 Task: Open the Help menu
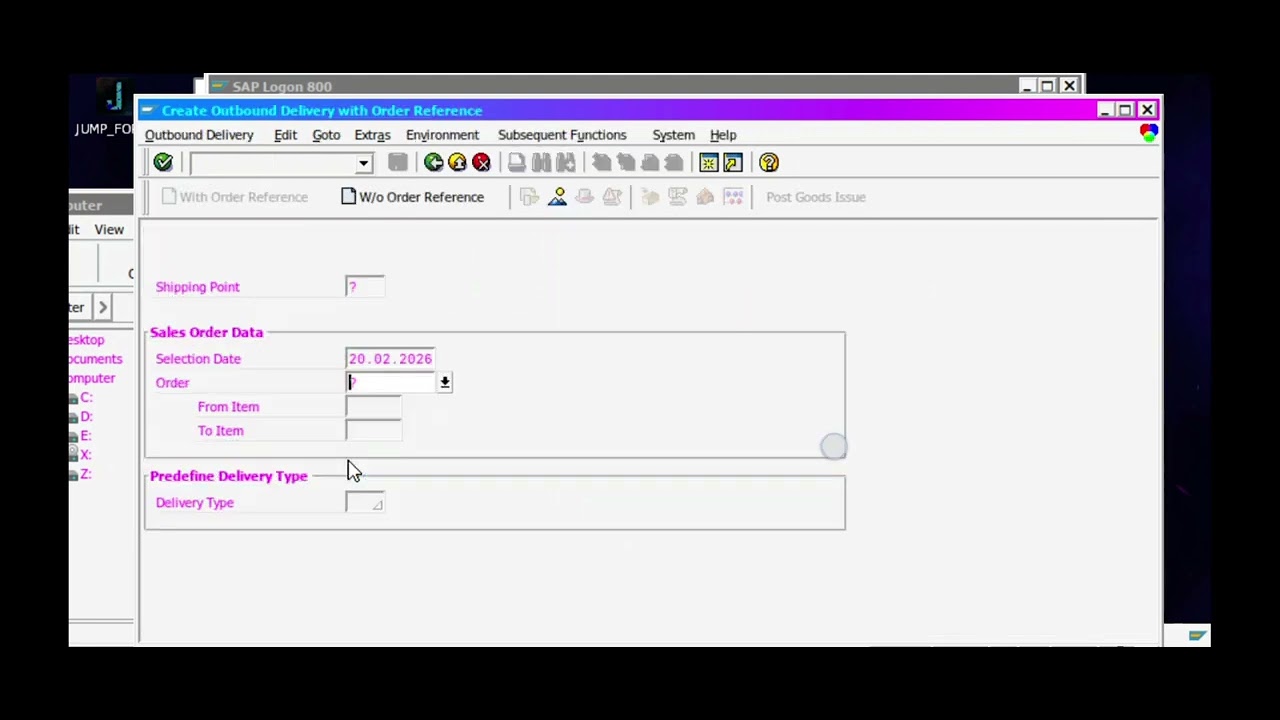(x=723, y=135)
